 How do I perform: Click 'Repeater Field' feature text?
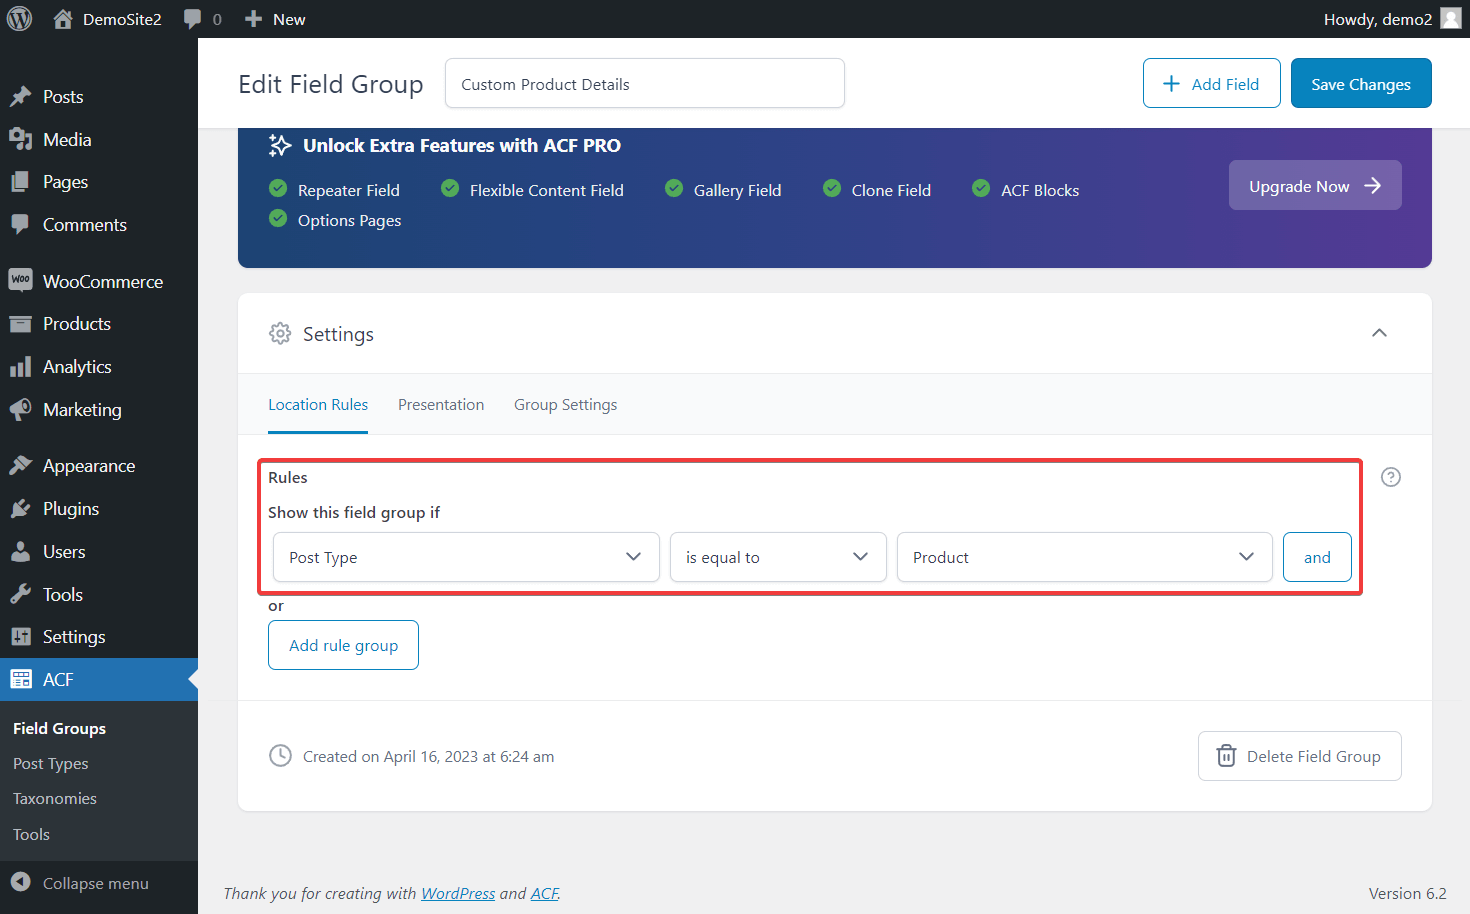349,190
